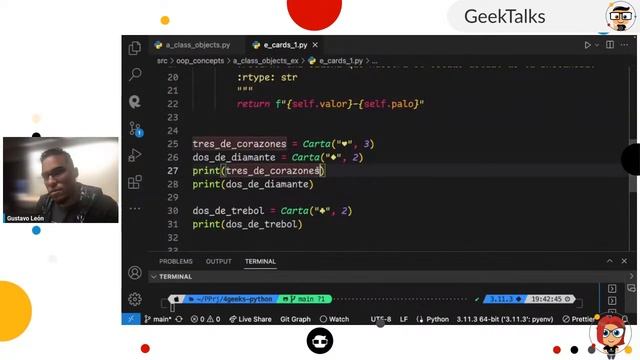Click line 27 print(tres_de_corazones) code
Image resolution: width=640 pixels, height=360 pixels.
tap(259, 171)
